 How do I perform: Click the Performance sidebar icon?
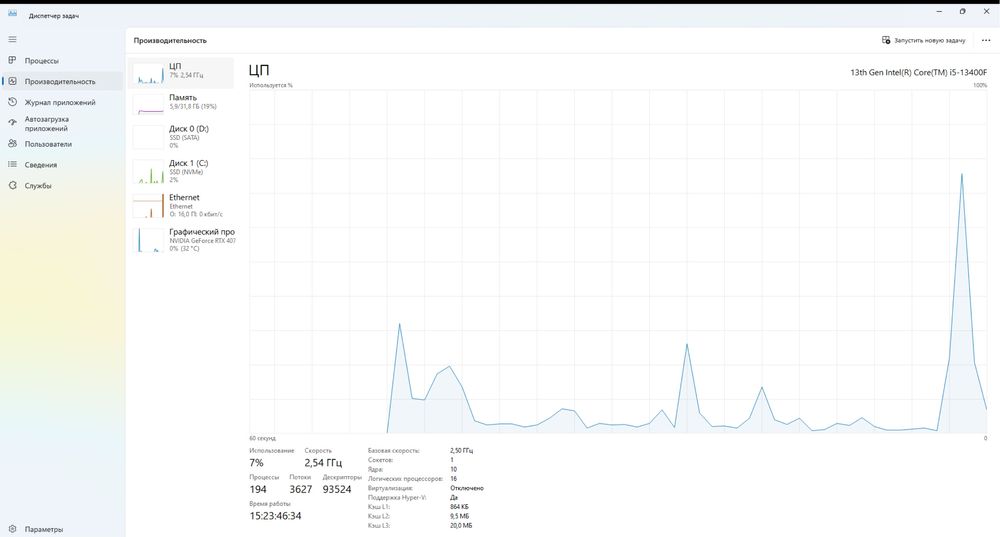(12, 81)
